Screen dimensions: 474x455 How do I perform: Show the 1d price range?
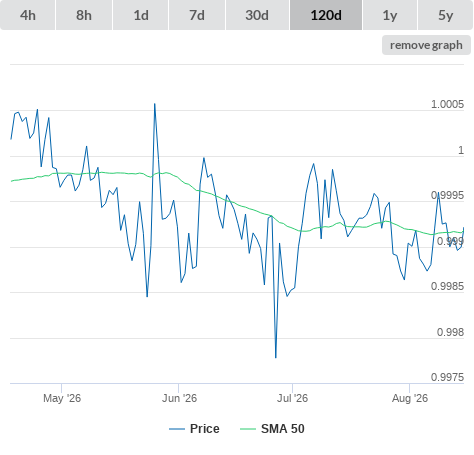coord(141,15)
